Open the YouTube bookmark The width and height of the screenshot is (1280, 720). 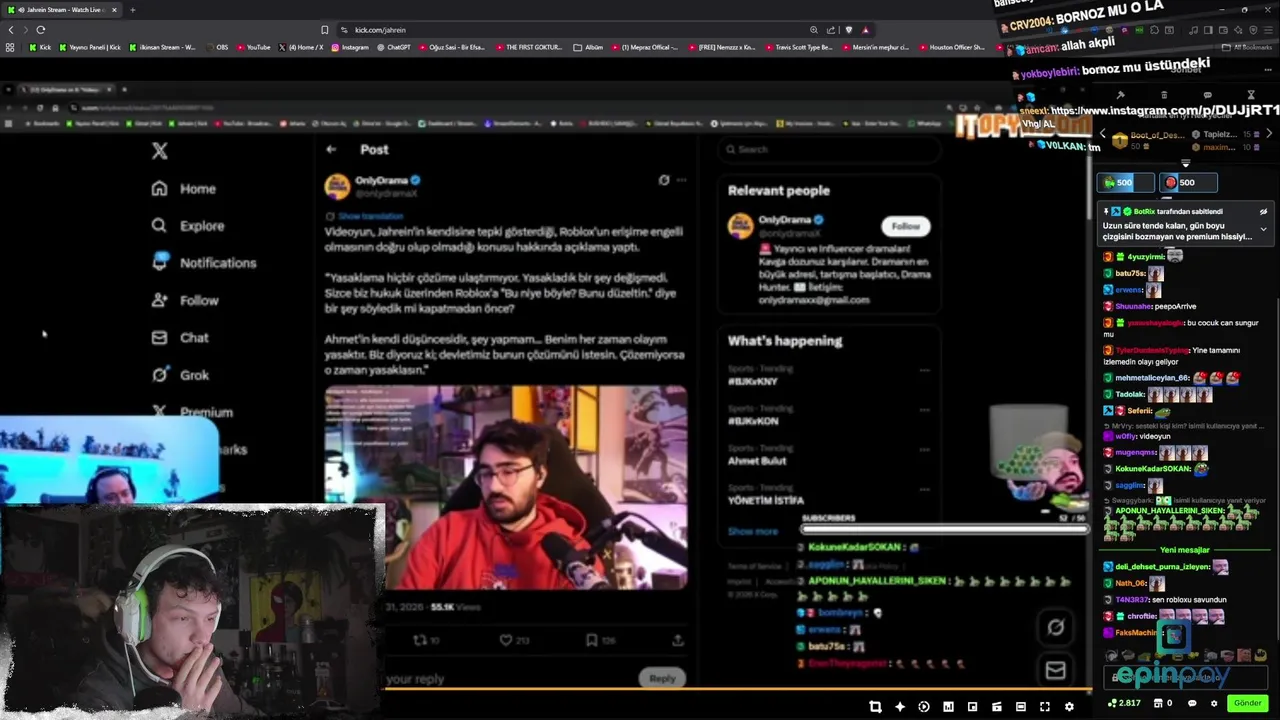pyautogui.click(x=253, y=47)
